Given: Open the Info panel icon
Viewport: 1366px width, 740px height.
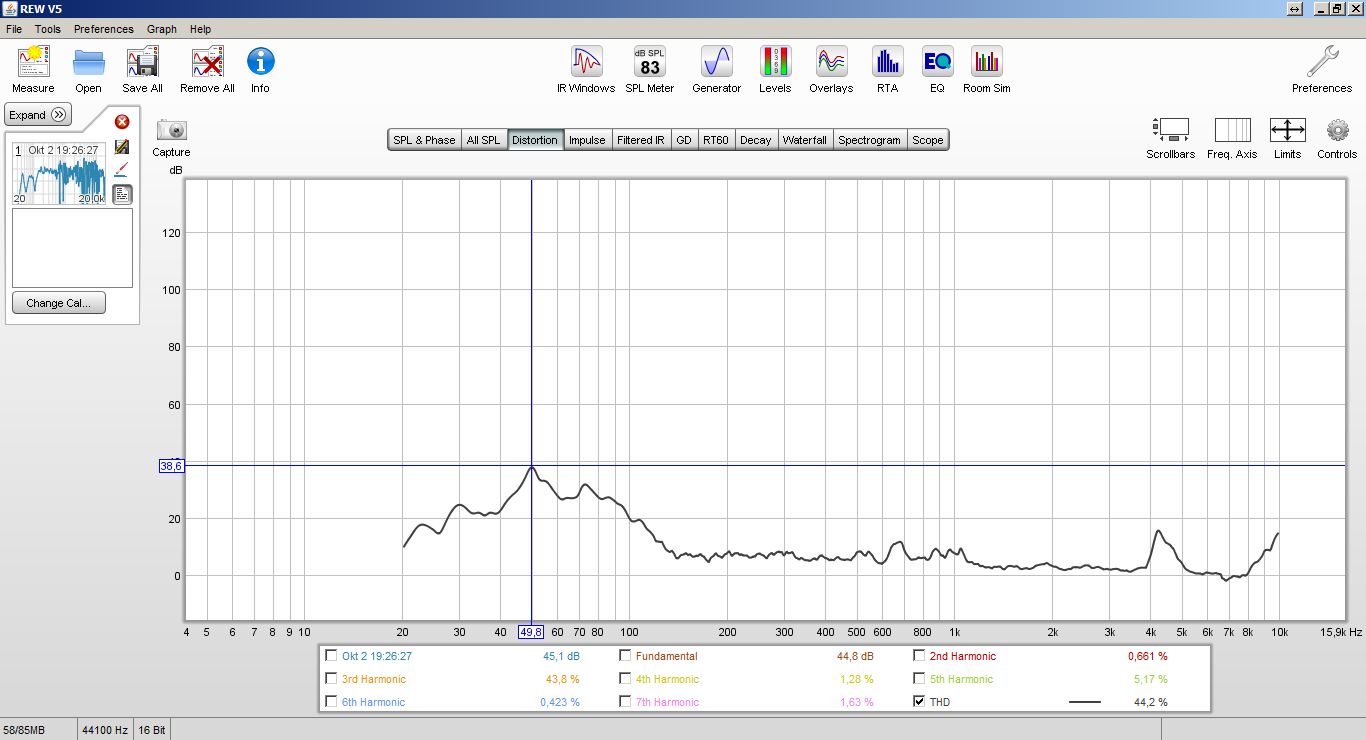Looking at the screenshot, I should [260, 62].
